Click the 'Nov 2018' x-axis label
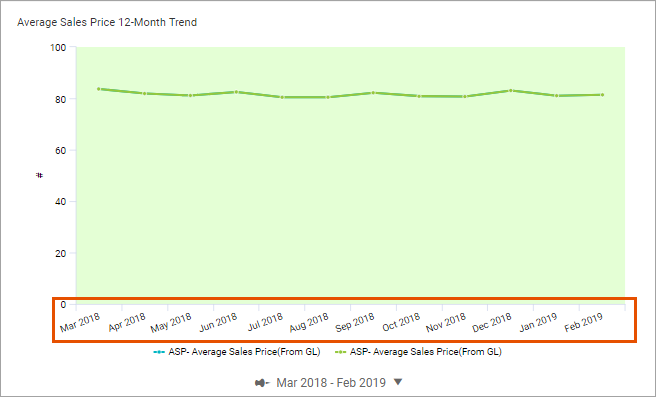The image size is (656, 397). [446, 323]
